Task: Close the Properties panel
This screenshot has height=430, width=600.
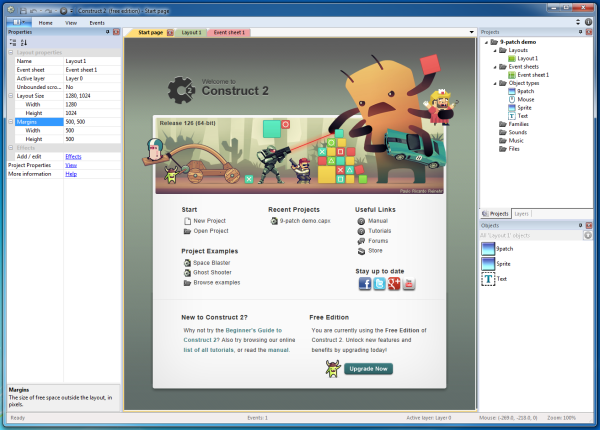Action: [x=116, y=32]
